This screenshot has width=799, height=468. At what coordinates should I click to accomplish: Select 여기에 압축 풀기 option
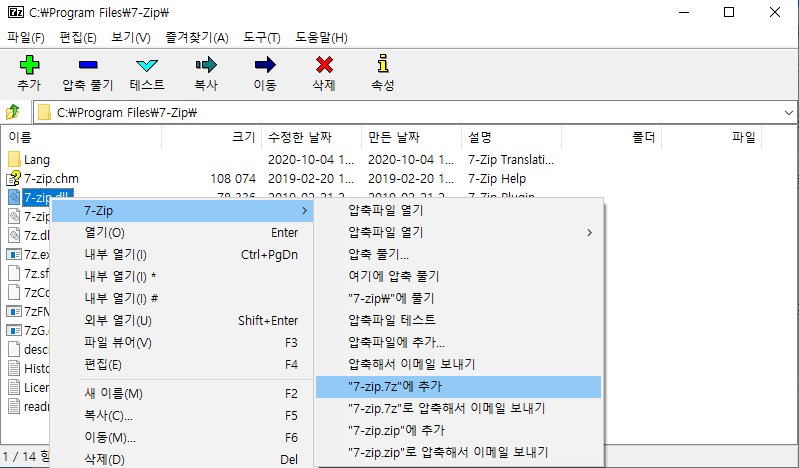pos(459,276)
